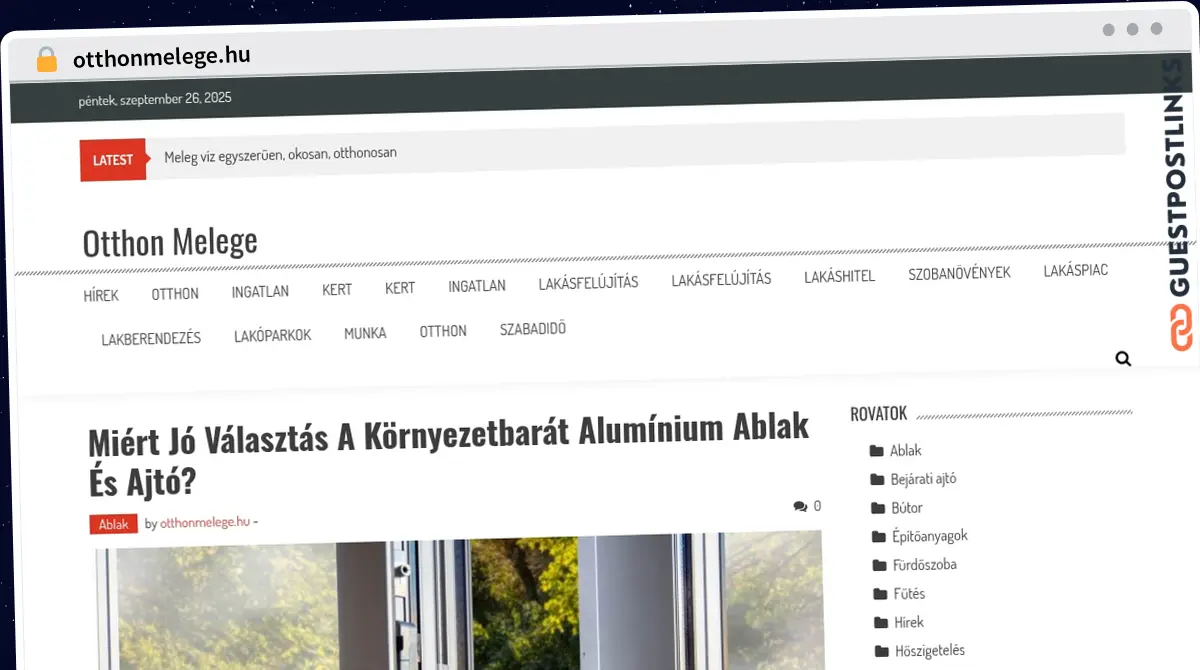Image resolution: width=1200 pixels, height=670 pixels.
Task: Open the Hírek menu item
Action: tap(101, 295)
